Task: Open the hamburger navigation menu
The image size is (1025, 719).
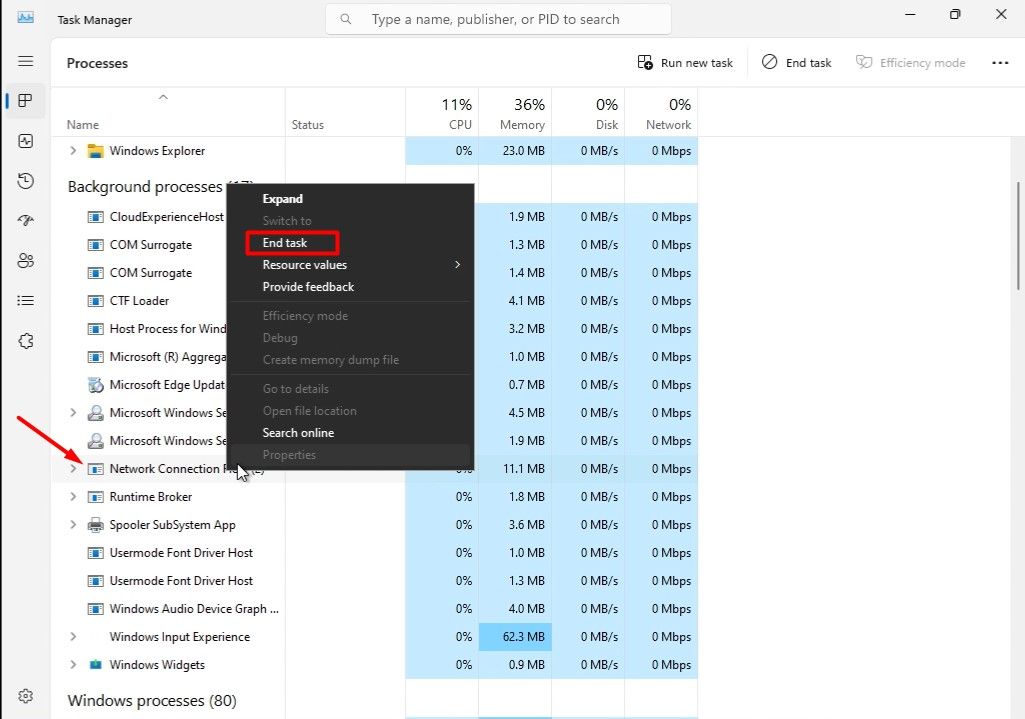Action: click(25, 62)
